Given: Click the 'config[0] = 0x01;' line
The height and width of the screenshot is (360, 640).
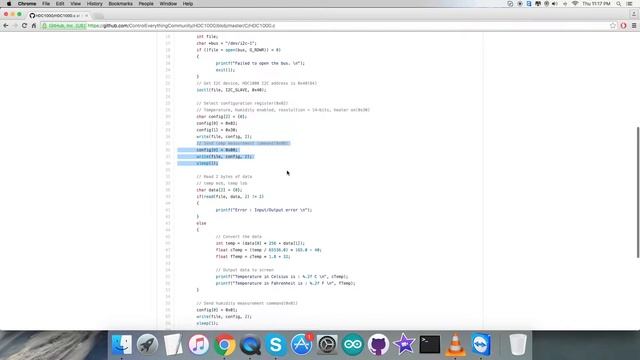Looking at the screenshot, I should coord(217,310).
